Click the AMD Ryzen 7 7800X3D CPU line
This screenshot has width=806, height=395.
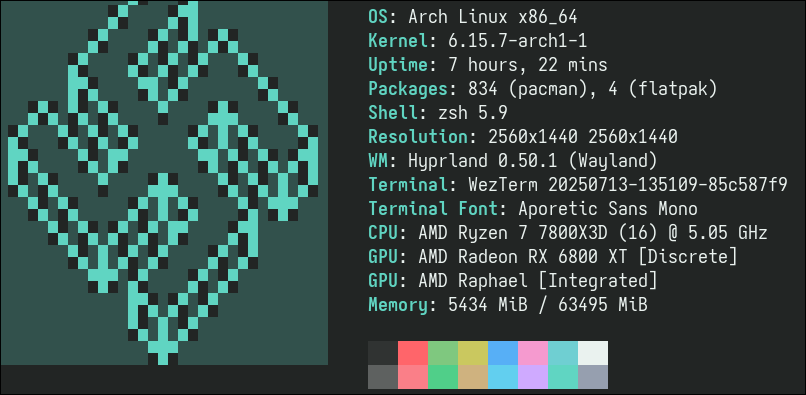[568, 233]
